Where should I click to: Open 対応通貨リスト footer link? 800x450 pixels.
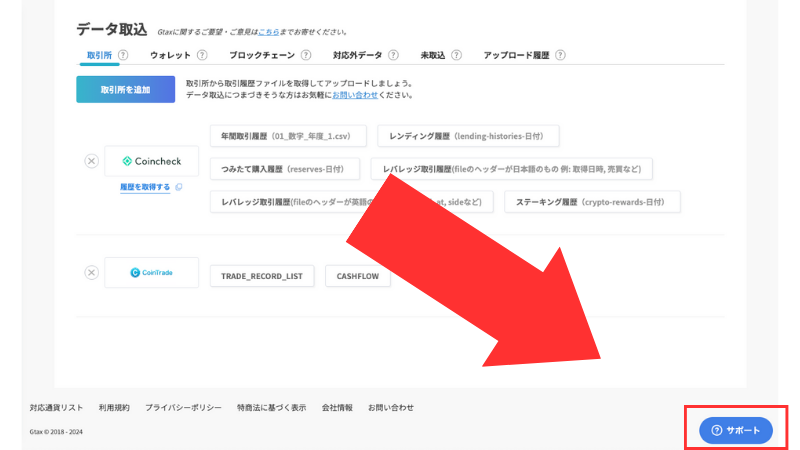(56, 408)
